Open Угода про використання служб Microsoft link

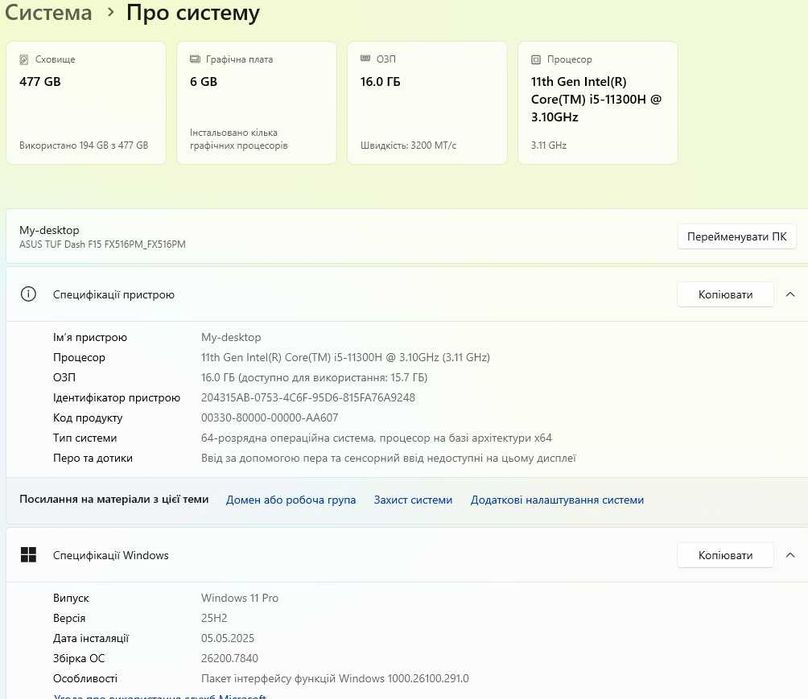point(160,695)
